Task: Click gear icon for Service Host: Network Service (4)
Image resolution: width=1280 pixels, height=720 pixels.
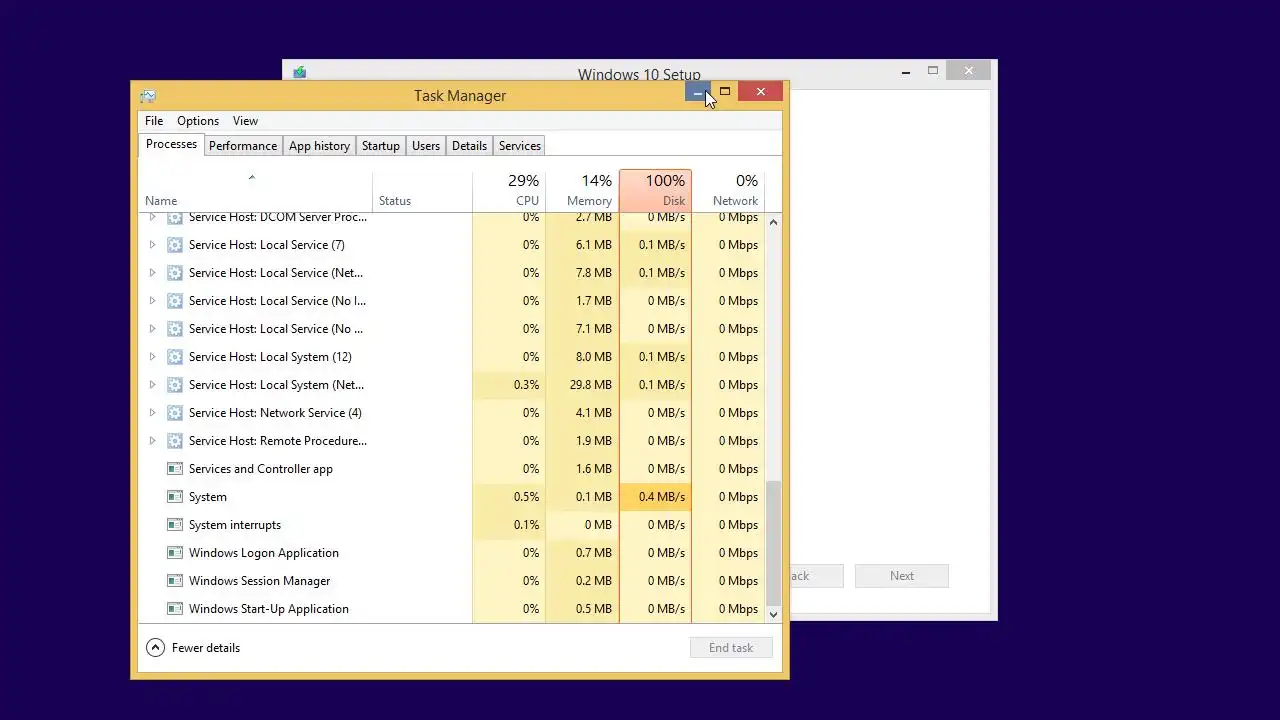Action: (175, 413)
